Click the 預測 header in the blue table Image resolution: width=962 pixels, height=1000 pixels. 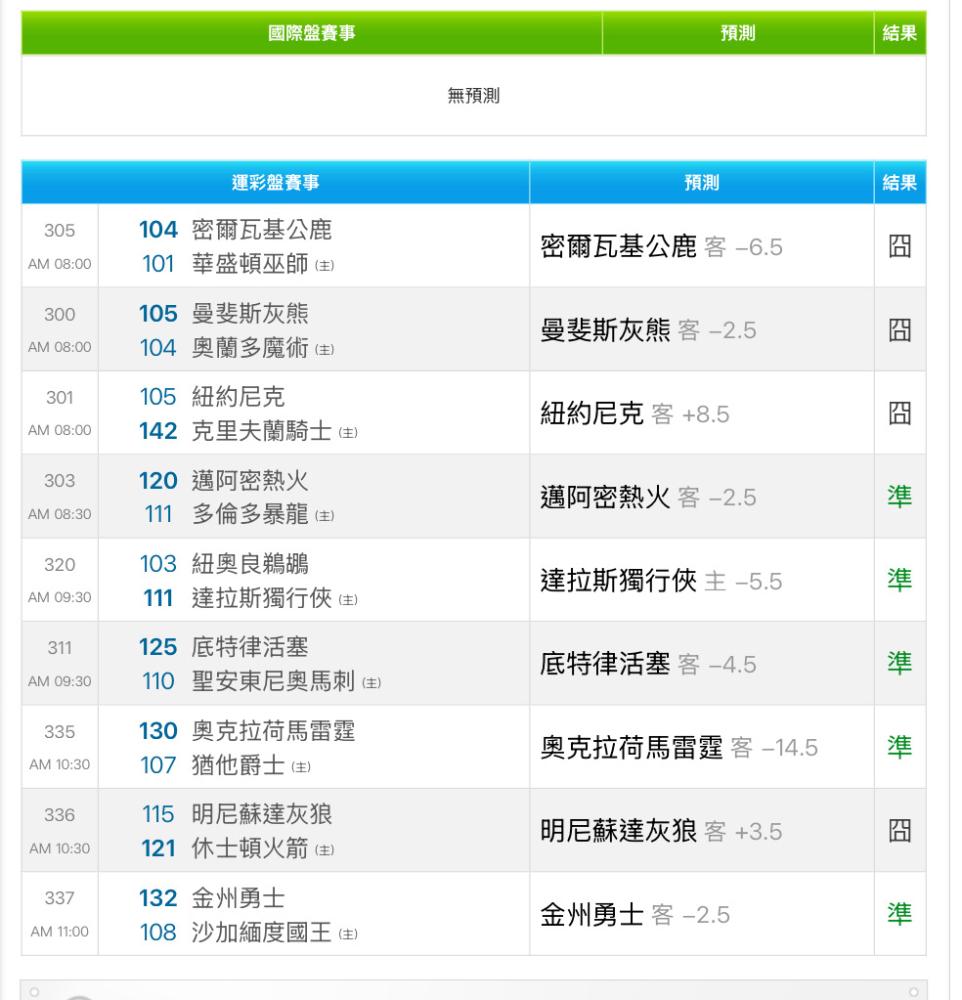(x=702, y=183)
